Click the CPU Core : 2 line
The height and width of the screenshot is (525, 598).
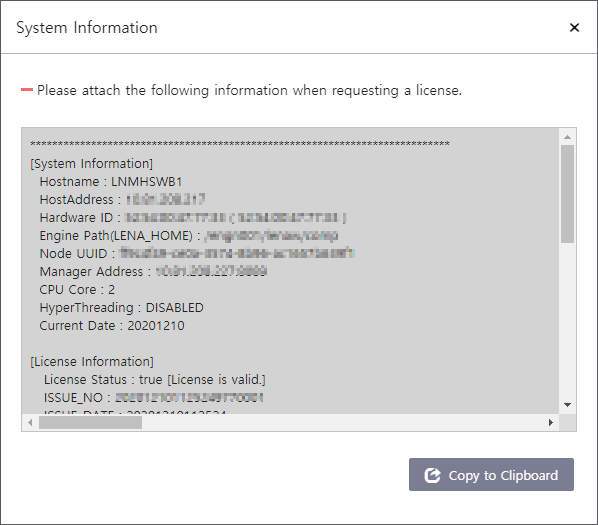click(x=77, y=289)
